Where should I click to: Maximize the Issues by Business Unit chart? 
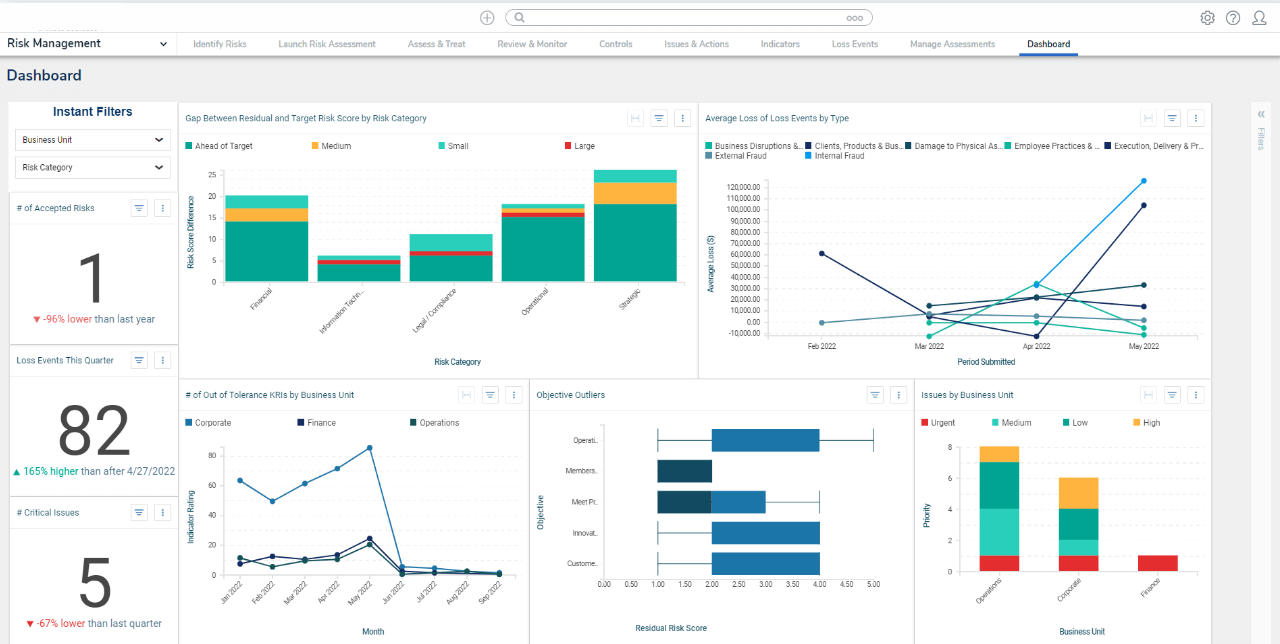1148,395
